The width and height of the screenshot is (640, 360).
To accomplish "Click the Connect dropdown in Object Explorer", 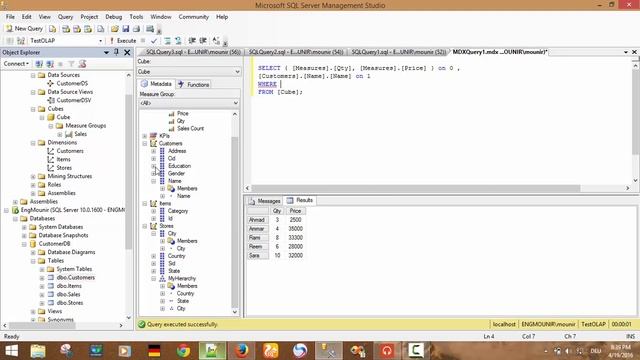I will pyautogui.click(x=16, y=64).
